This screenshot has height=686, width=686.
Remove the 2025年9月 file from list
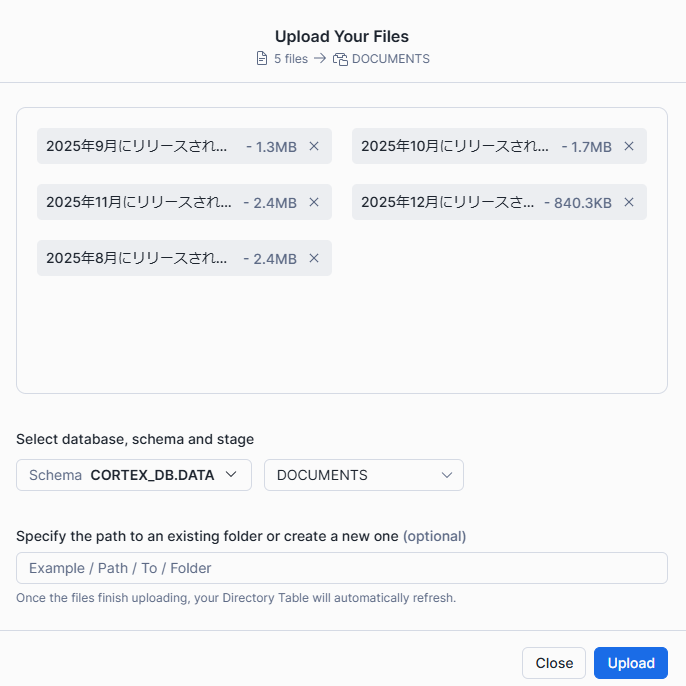pos(314,146)
